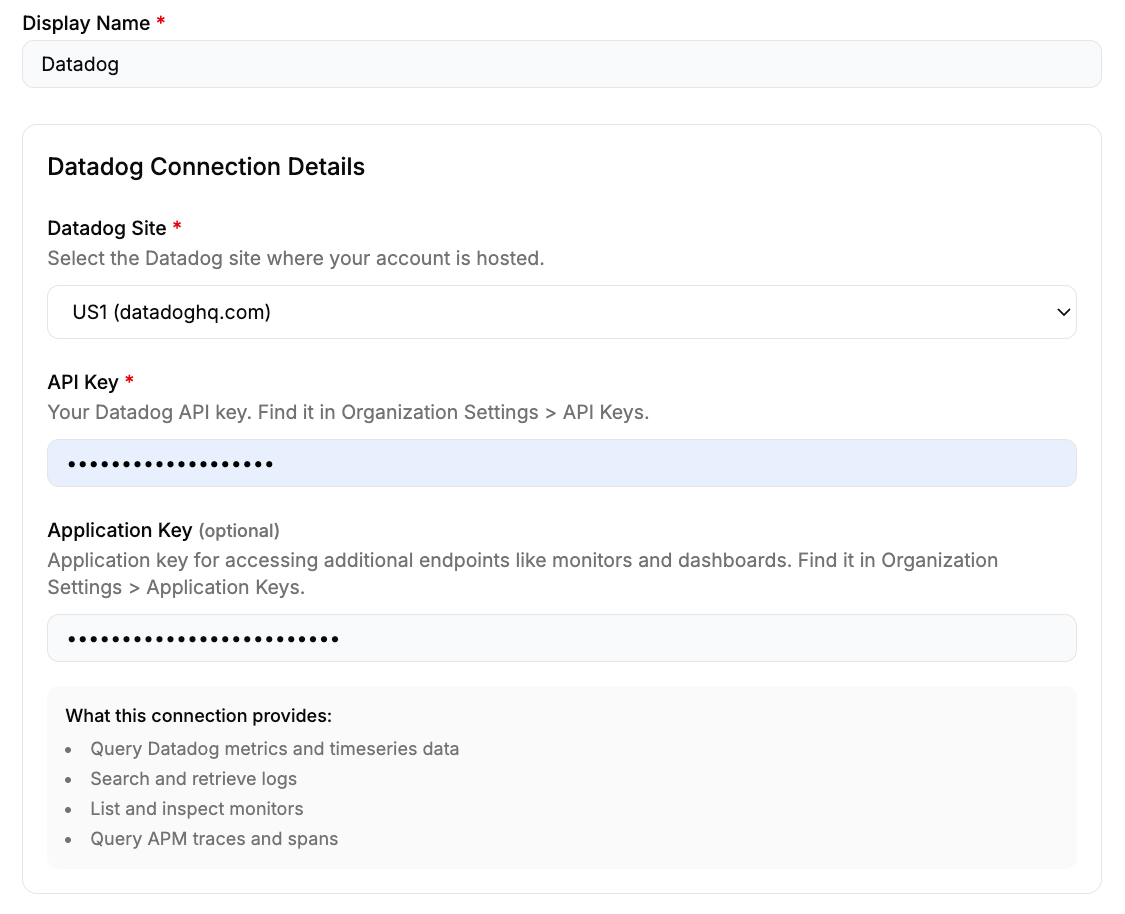Viewport: 1125px width, 914px height.
Task: Click the Application Key label
Action: click(119, 530)
